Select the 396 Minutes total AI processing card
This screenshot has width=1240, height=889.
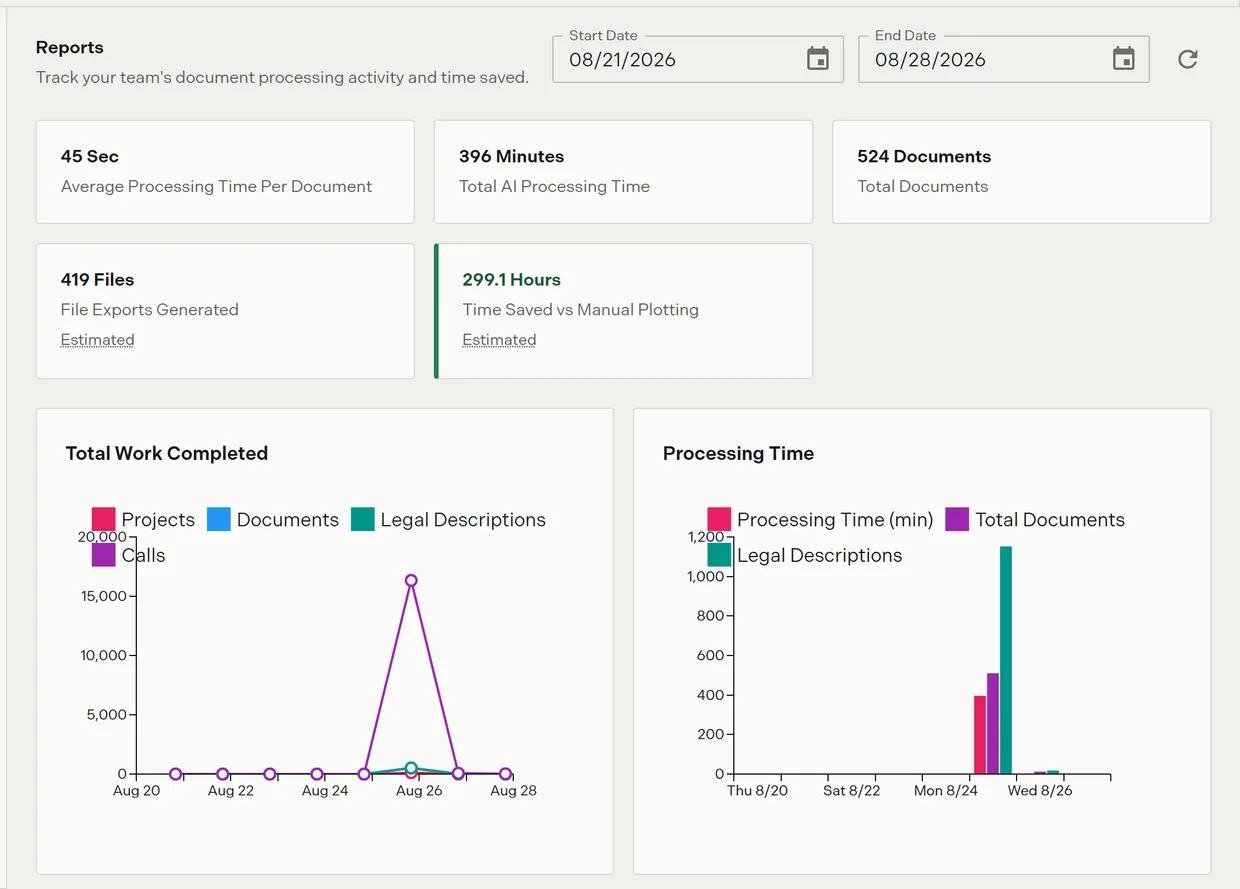click(623, 172)
